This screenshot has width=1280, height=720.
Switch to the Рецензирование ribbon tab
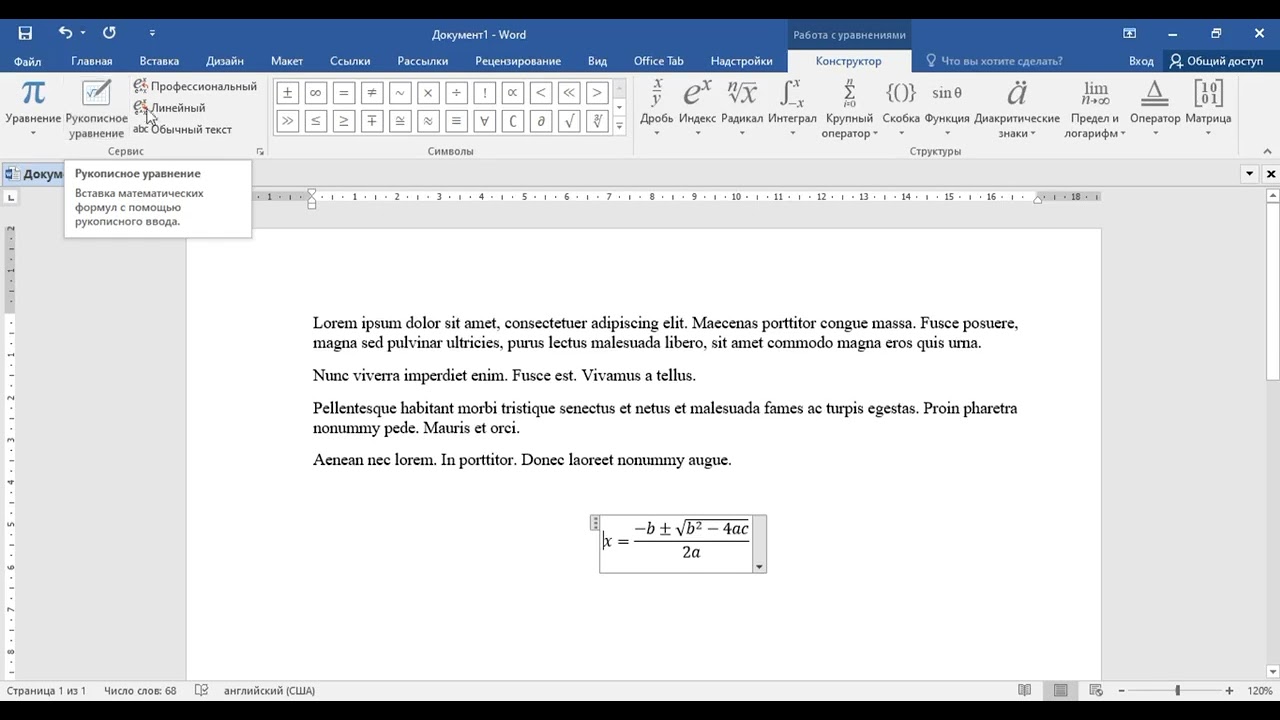click(518, 61)
